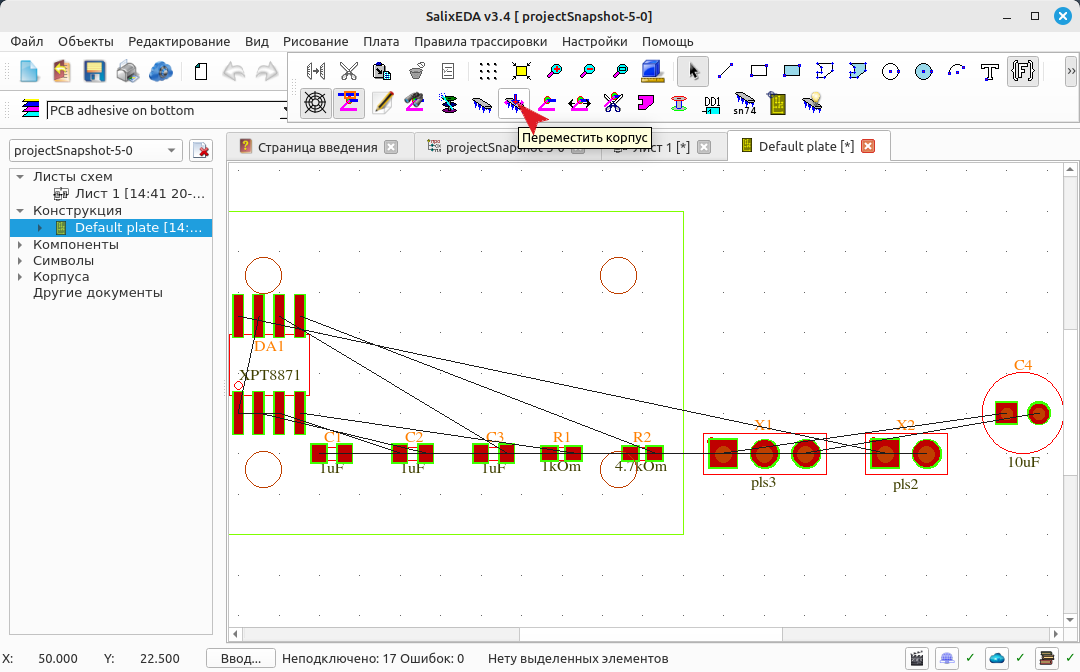The image size is (1080, 672).
Task: Click the books library icon in status bar
Action: (x=1047, y=659)
